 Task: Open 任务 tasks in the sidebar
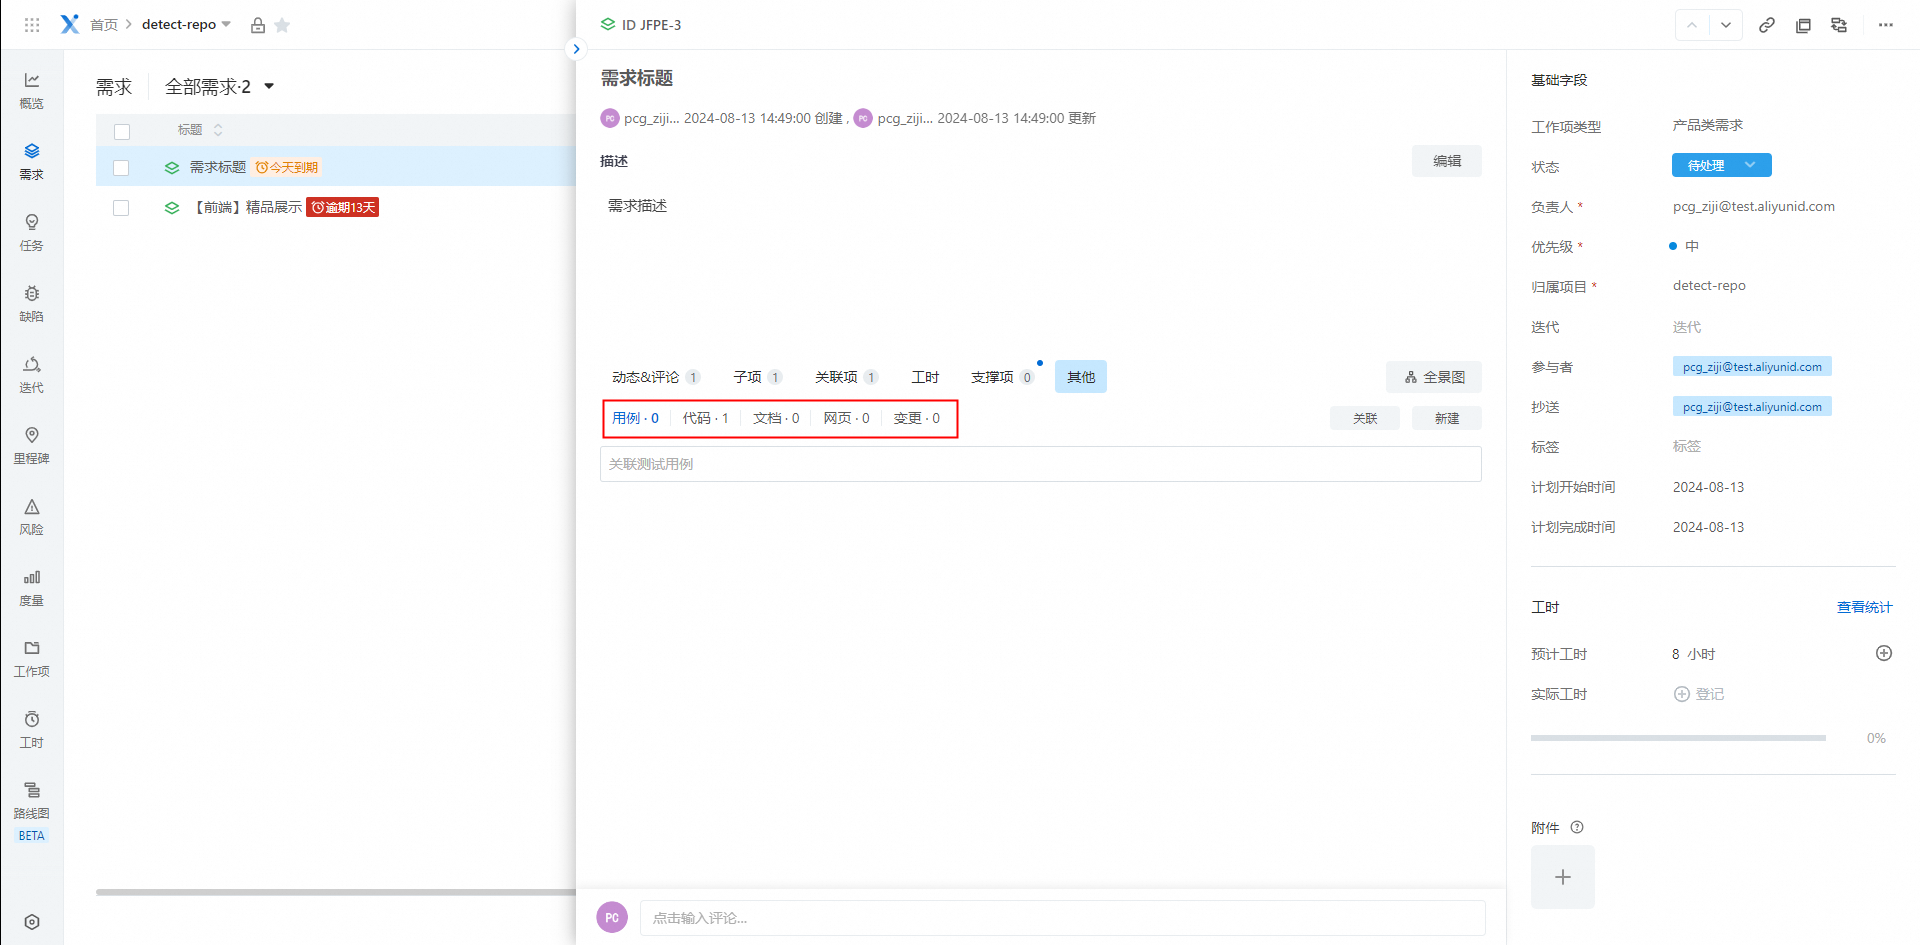coord(32,232)
